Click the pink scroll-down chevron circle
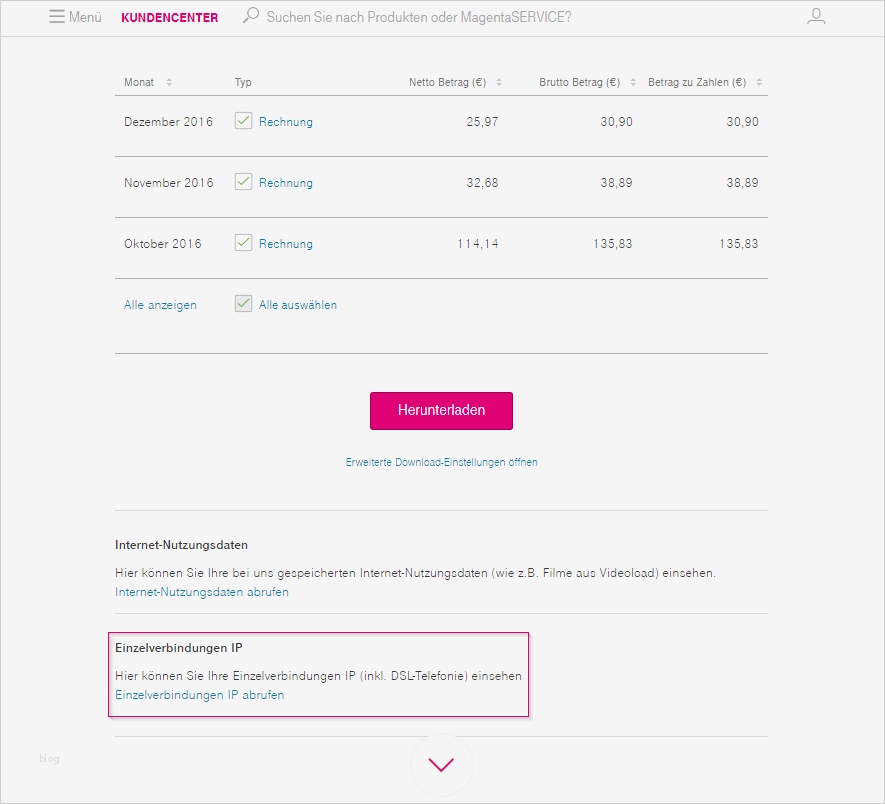 pos(441,765)
